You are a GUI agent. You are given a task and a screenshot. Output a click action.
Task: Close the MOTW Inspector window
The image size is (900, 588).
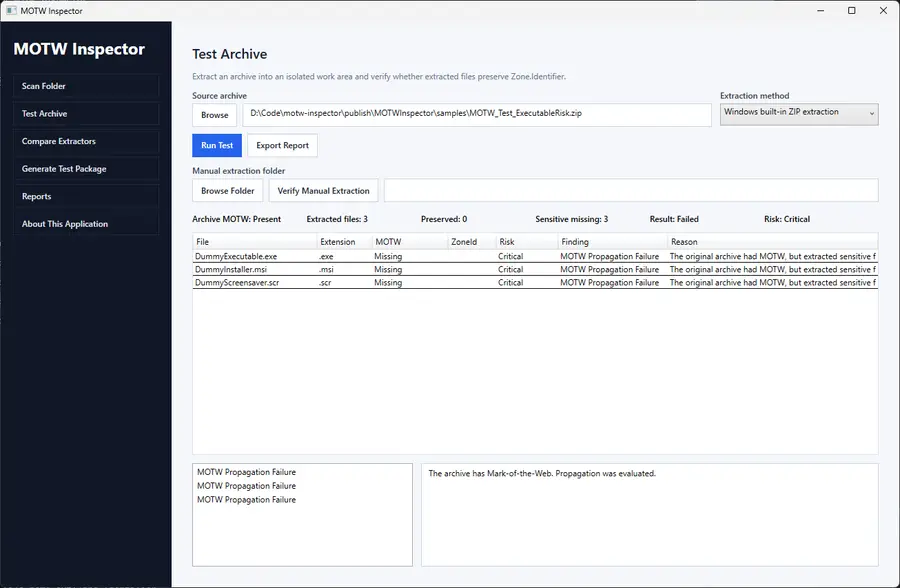tap(883, 10)
